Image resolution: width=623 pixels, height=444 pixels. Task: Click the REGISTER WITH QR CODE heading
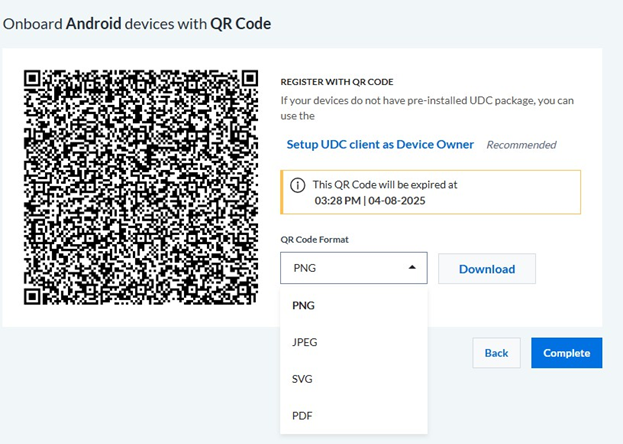[337, 82]
